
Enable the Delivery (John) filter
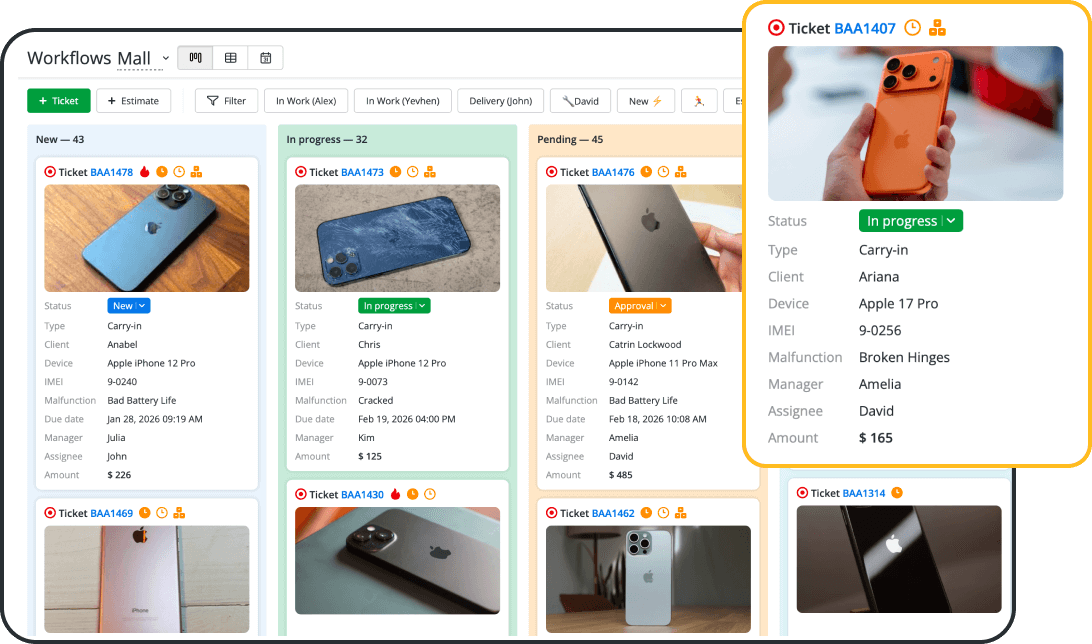(x=500, y=100)
